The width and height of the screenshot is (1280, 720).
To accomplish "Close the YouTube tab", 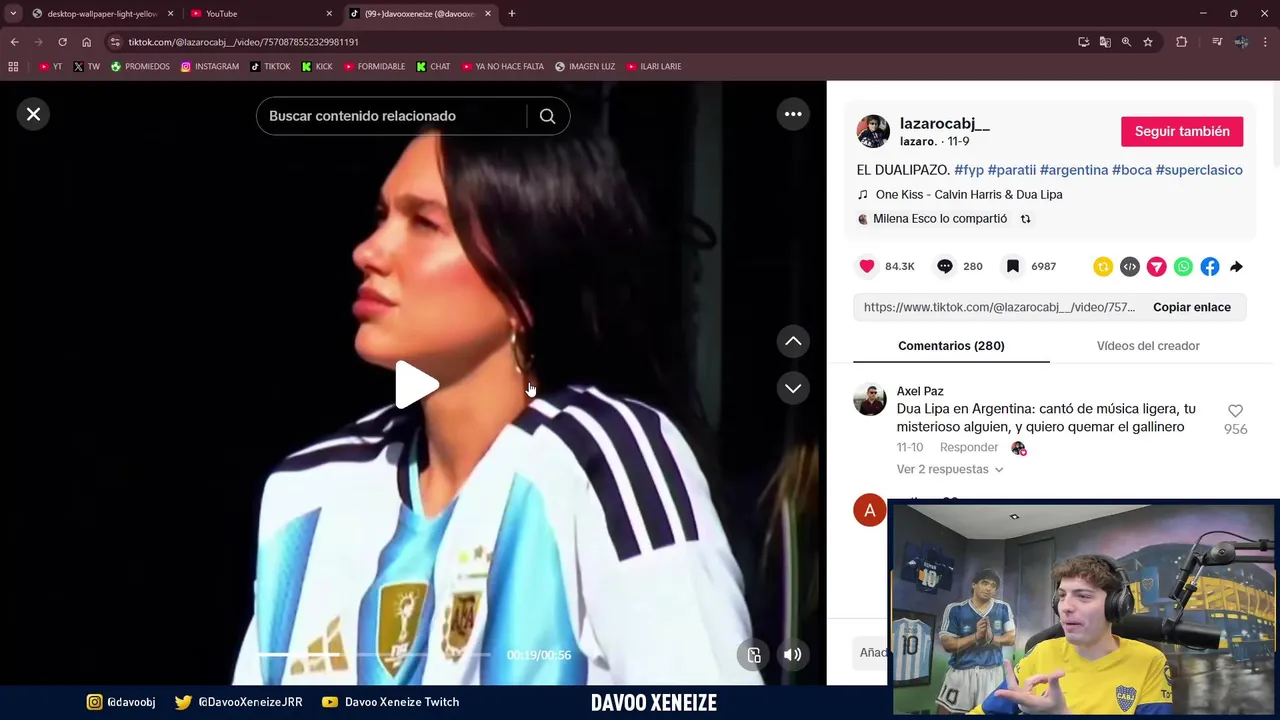I will click(329, 14).
